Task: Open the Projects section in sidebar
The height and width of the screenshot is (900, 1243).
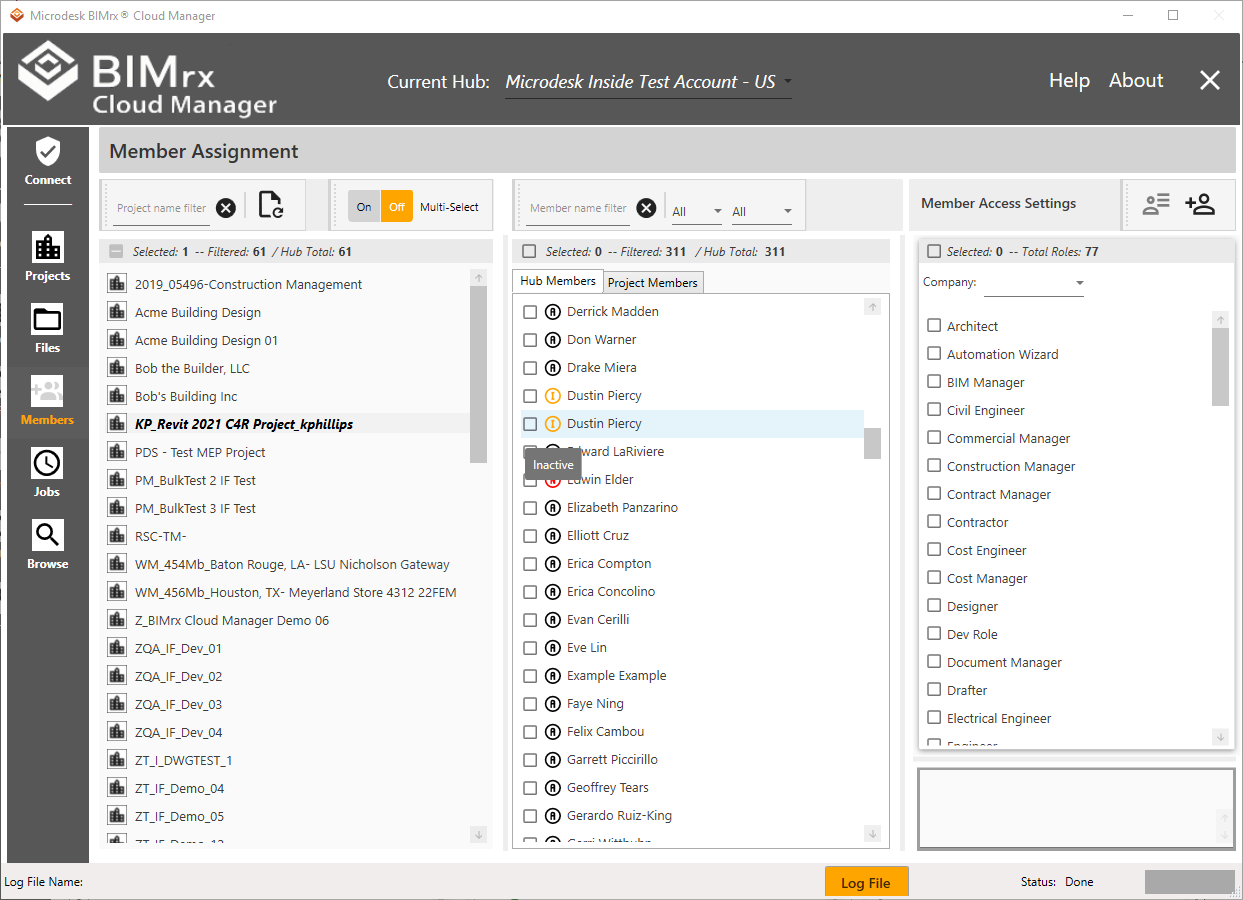Action: pyautogui.click(x=48, y=256)
